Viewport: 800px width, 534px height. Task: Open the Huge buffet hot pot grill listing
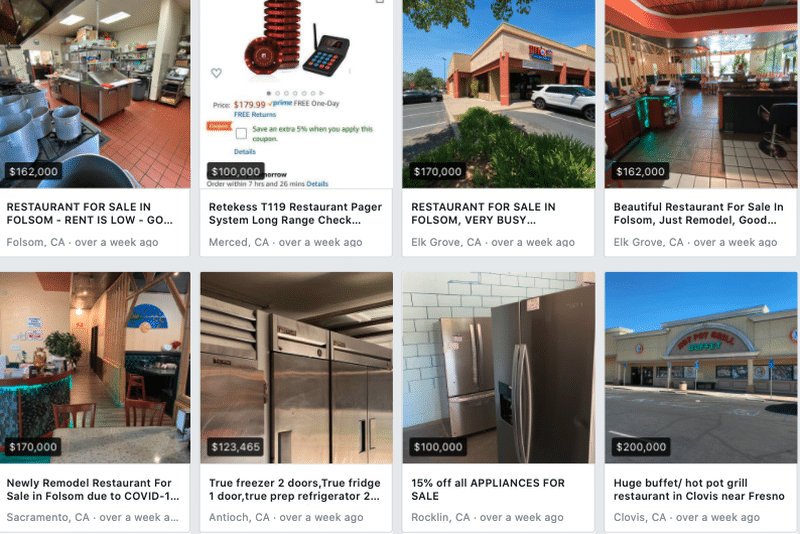(698, 489)
